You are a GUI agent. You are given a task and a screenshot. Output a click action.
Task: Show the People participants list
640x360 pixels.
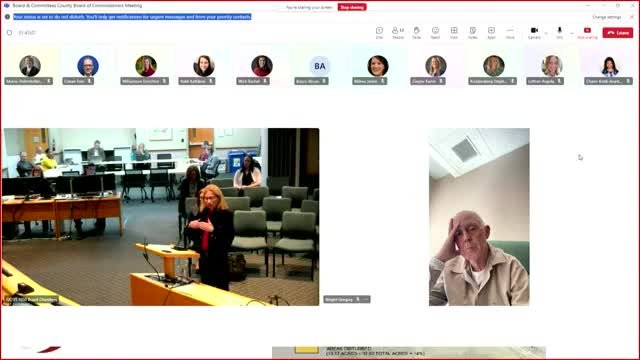[398, 33]
